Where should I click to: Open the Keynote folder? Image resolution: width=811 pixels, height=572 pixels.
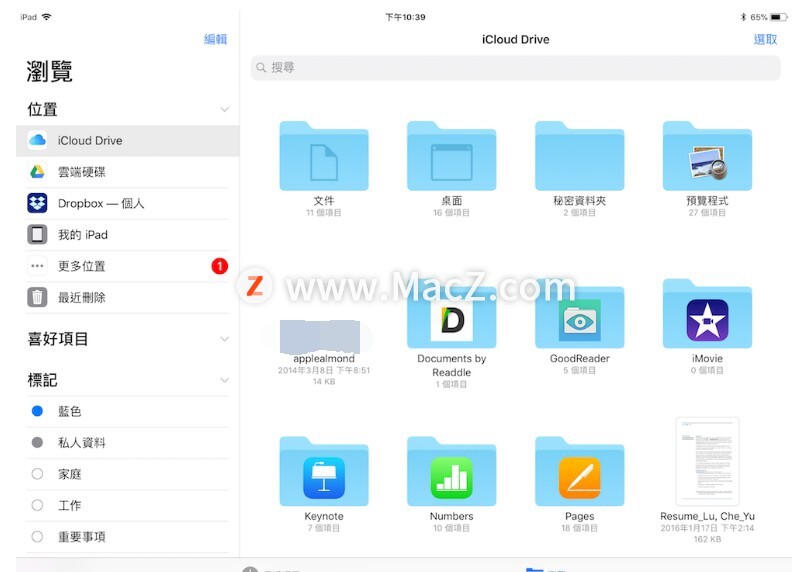(324, 472)
